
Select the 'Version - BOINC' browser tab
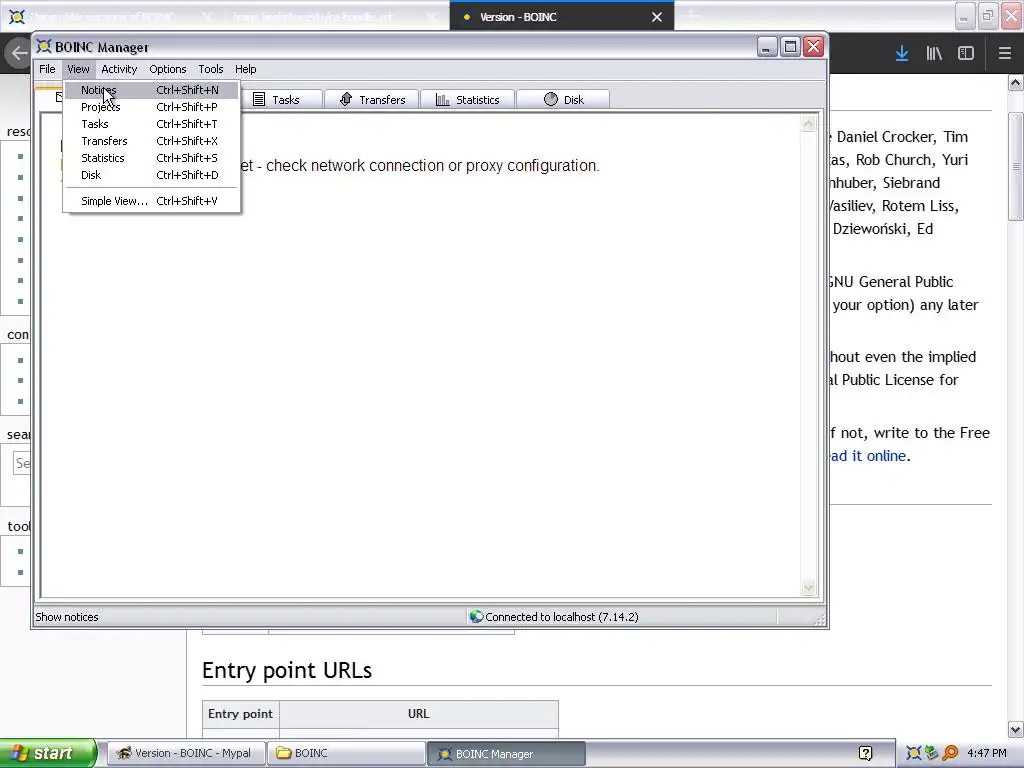click(x=562, y=16)
